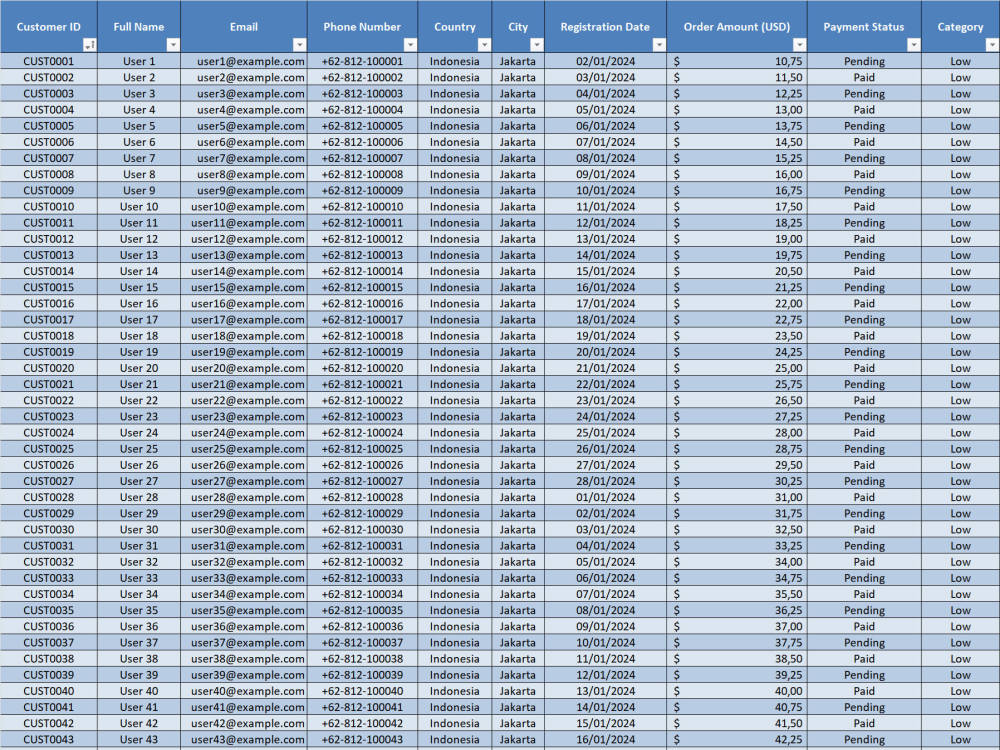Screen dimensions: 1000x750
Task: Select order amount cell 42,25
Action: 737,740
